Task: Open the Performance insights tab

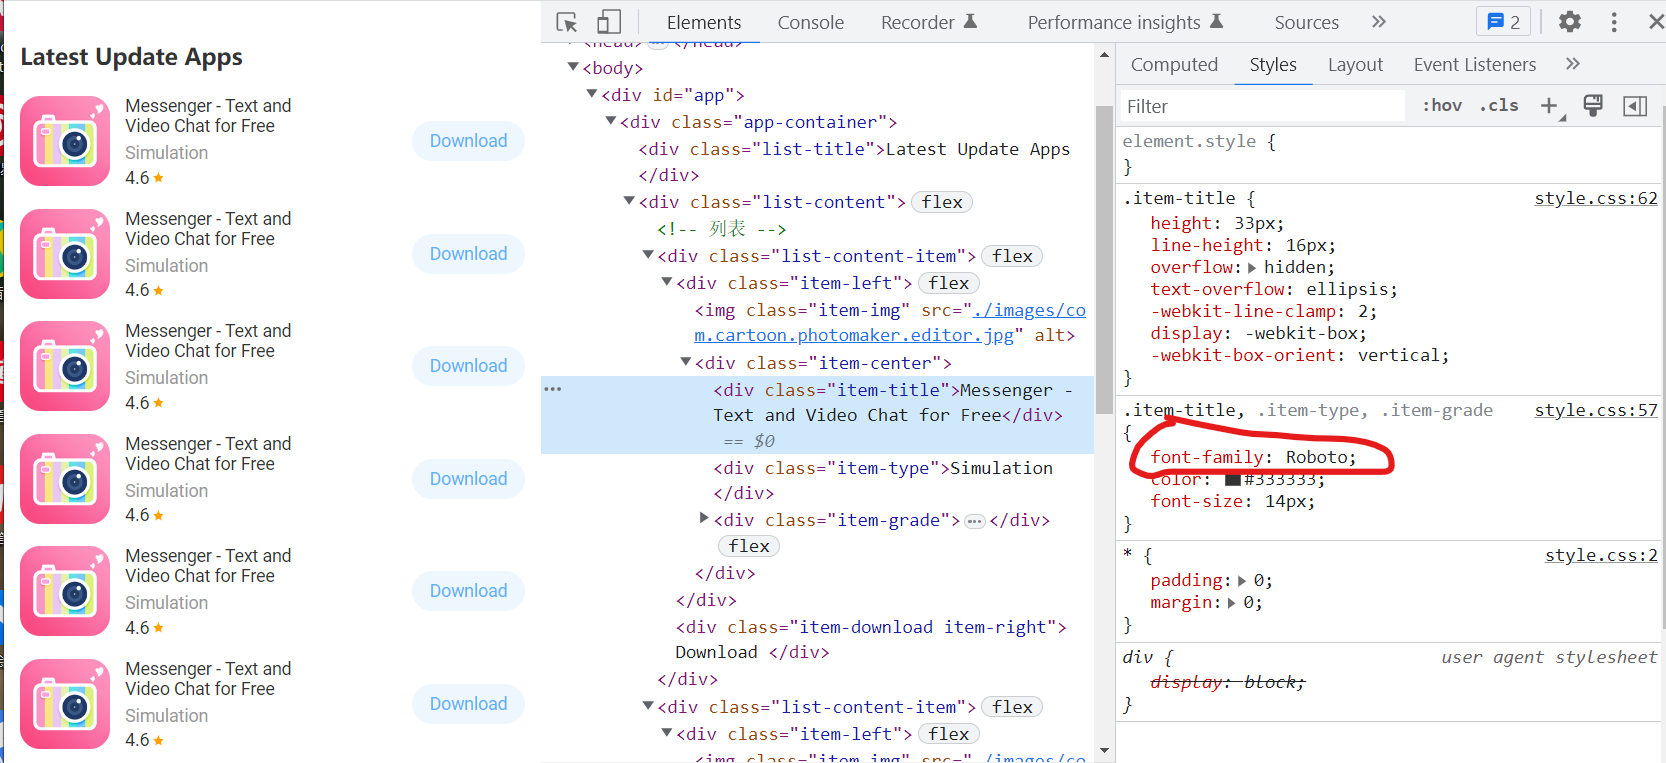Action: click(x=1126, y=22)
